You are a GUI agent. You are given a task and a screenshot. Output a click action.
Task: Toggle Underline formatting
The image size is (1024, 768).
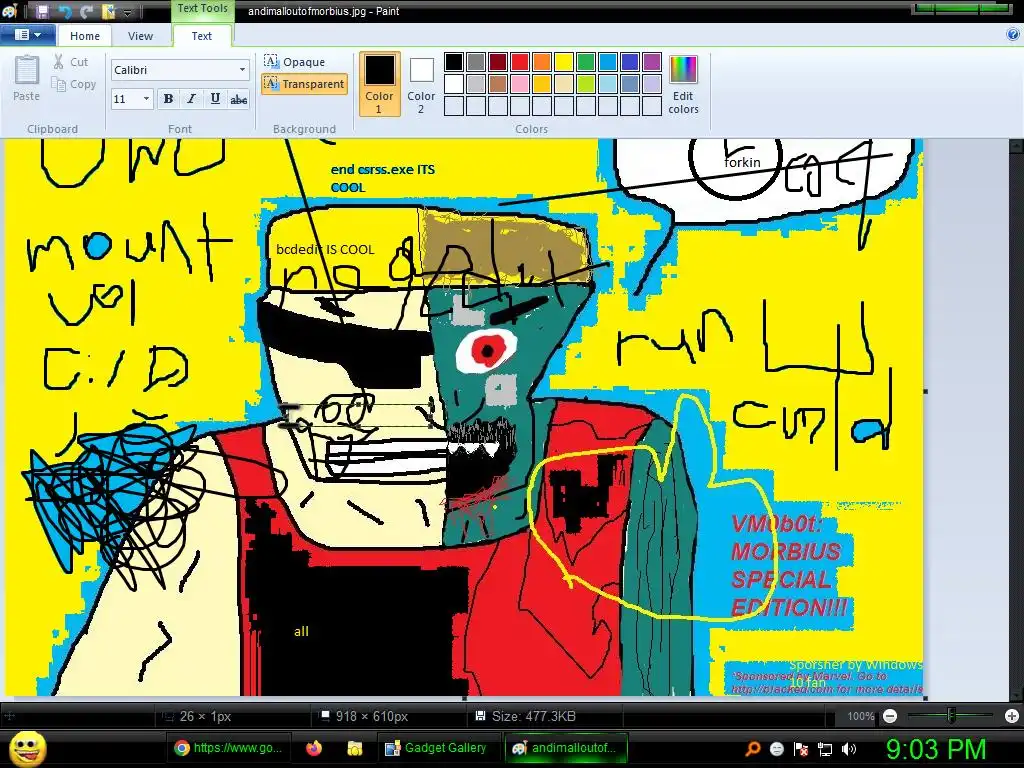pyautogui.click(x=215, y=99)
